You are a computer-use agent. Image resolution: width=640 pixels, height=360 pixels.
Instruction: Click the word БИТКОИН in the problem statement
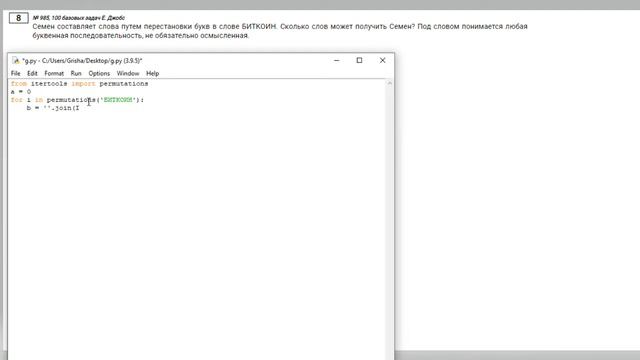tap(259, 27)
